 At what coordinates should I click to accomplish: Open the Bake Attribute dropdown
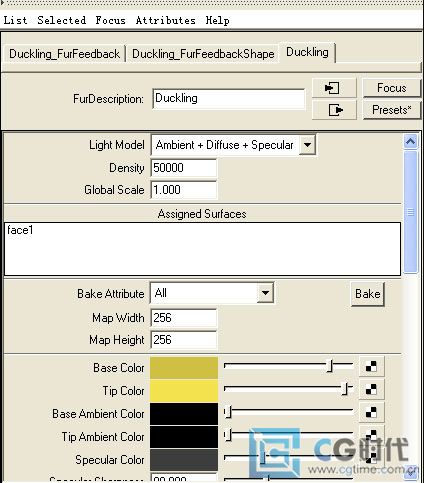[x=265, y=293]
